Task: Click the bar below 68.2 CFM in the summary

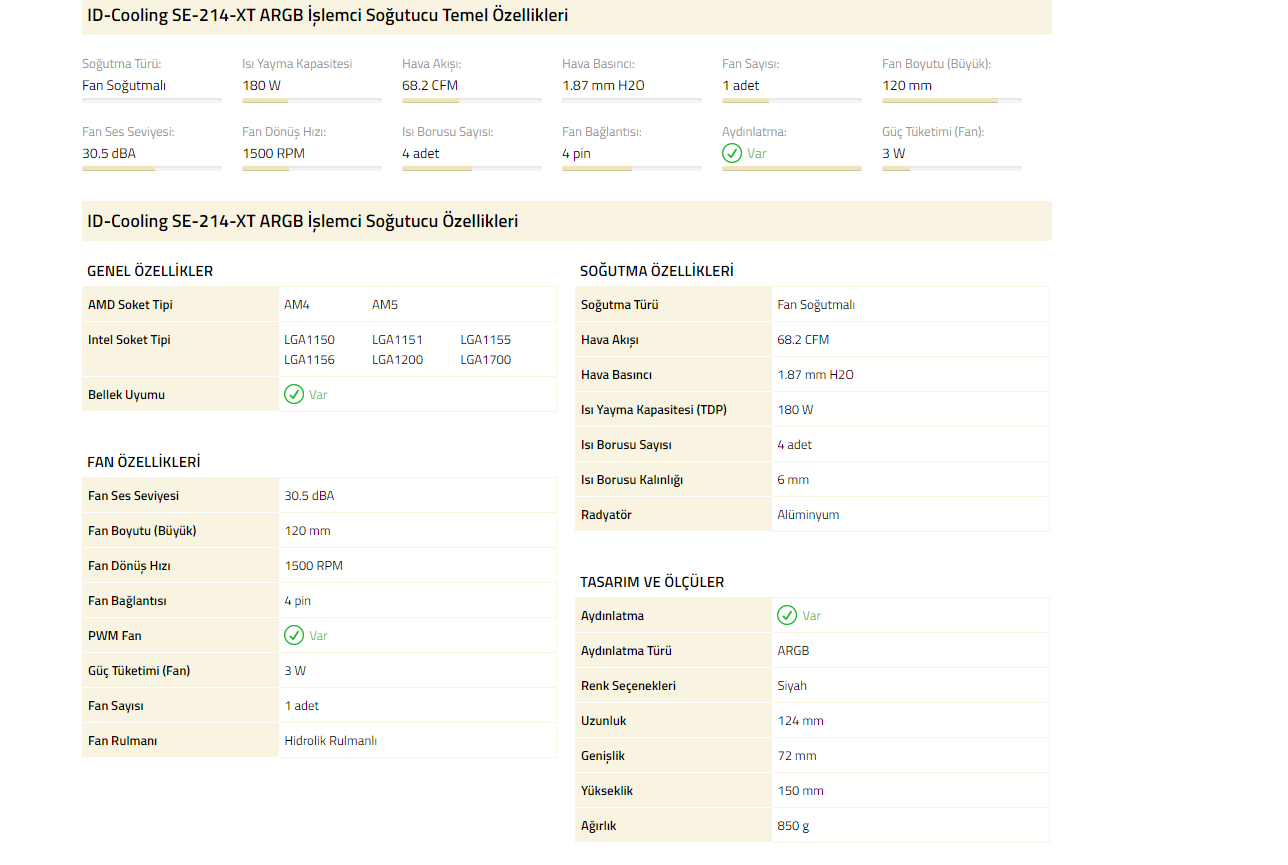Action: tap(472, 100)
